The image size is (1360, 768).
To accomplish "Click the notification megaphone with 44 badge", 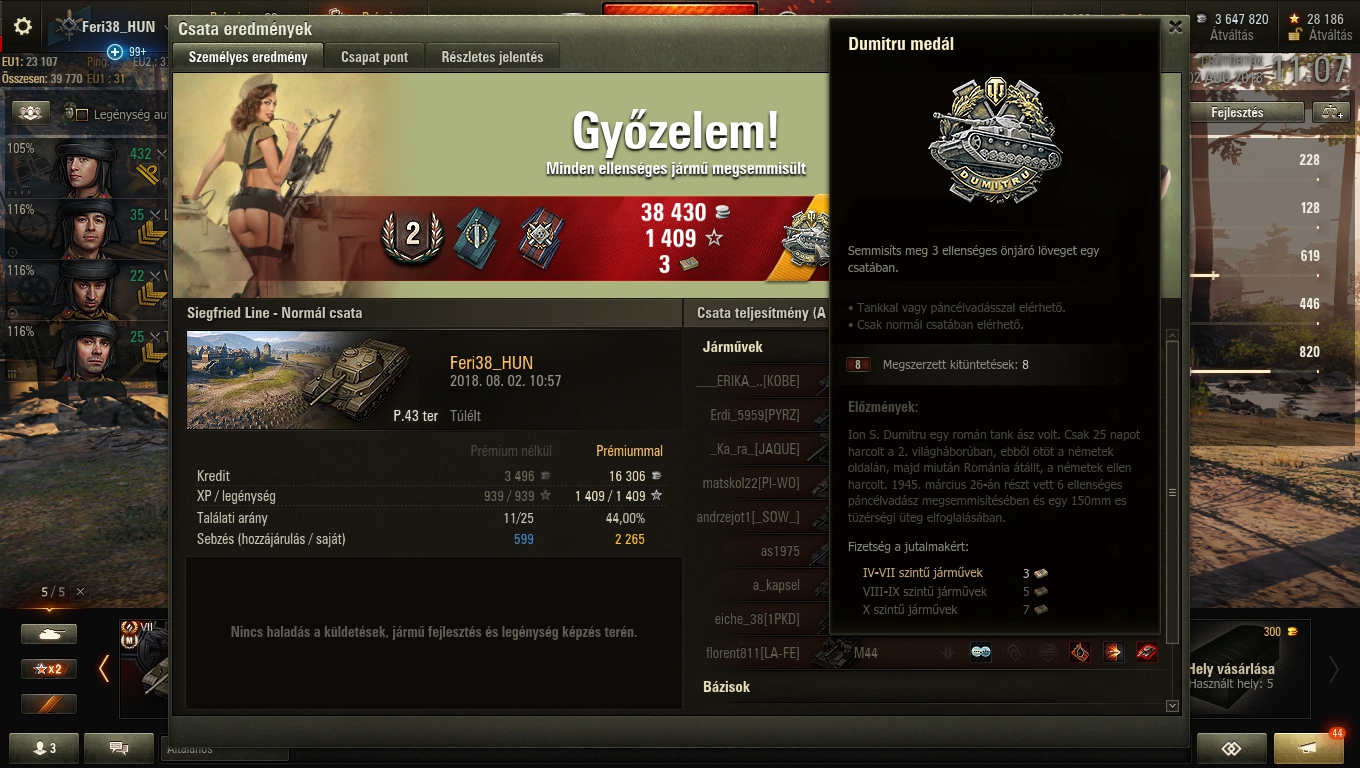I will click(x=1308, y=748).
